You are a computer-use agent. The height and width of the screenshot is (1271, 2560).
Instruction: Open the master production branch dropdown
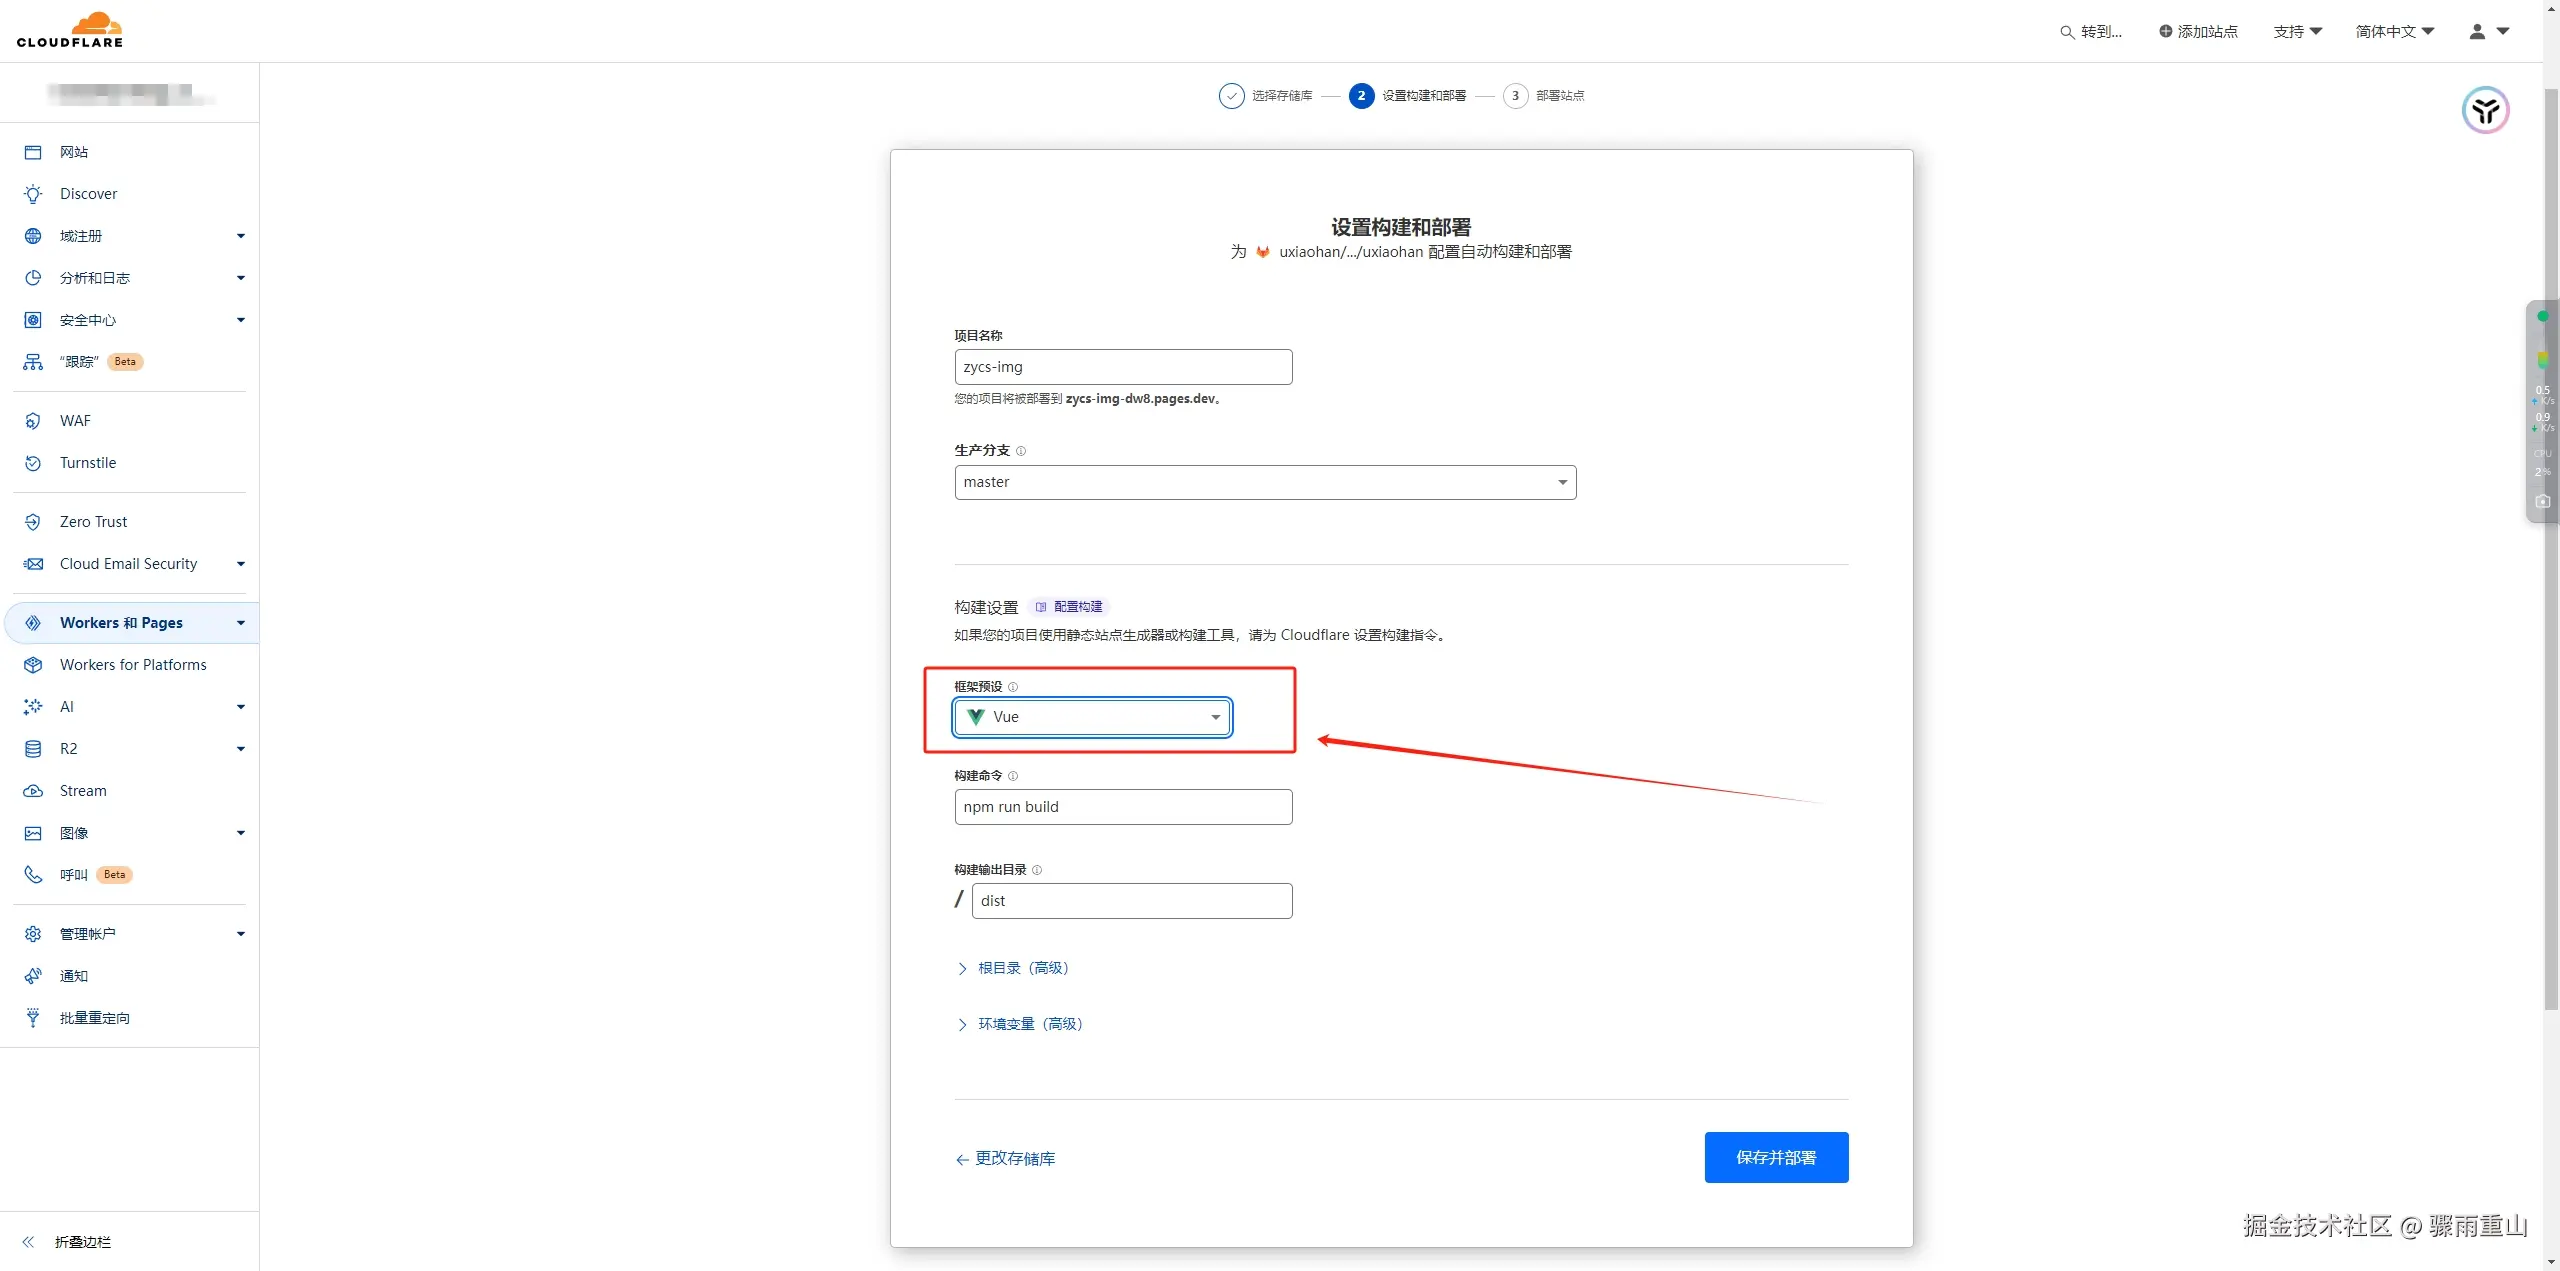coord(1264,482)
